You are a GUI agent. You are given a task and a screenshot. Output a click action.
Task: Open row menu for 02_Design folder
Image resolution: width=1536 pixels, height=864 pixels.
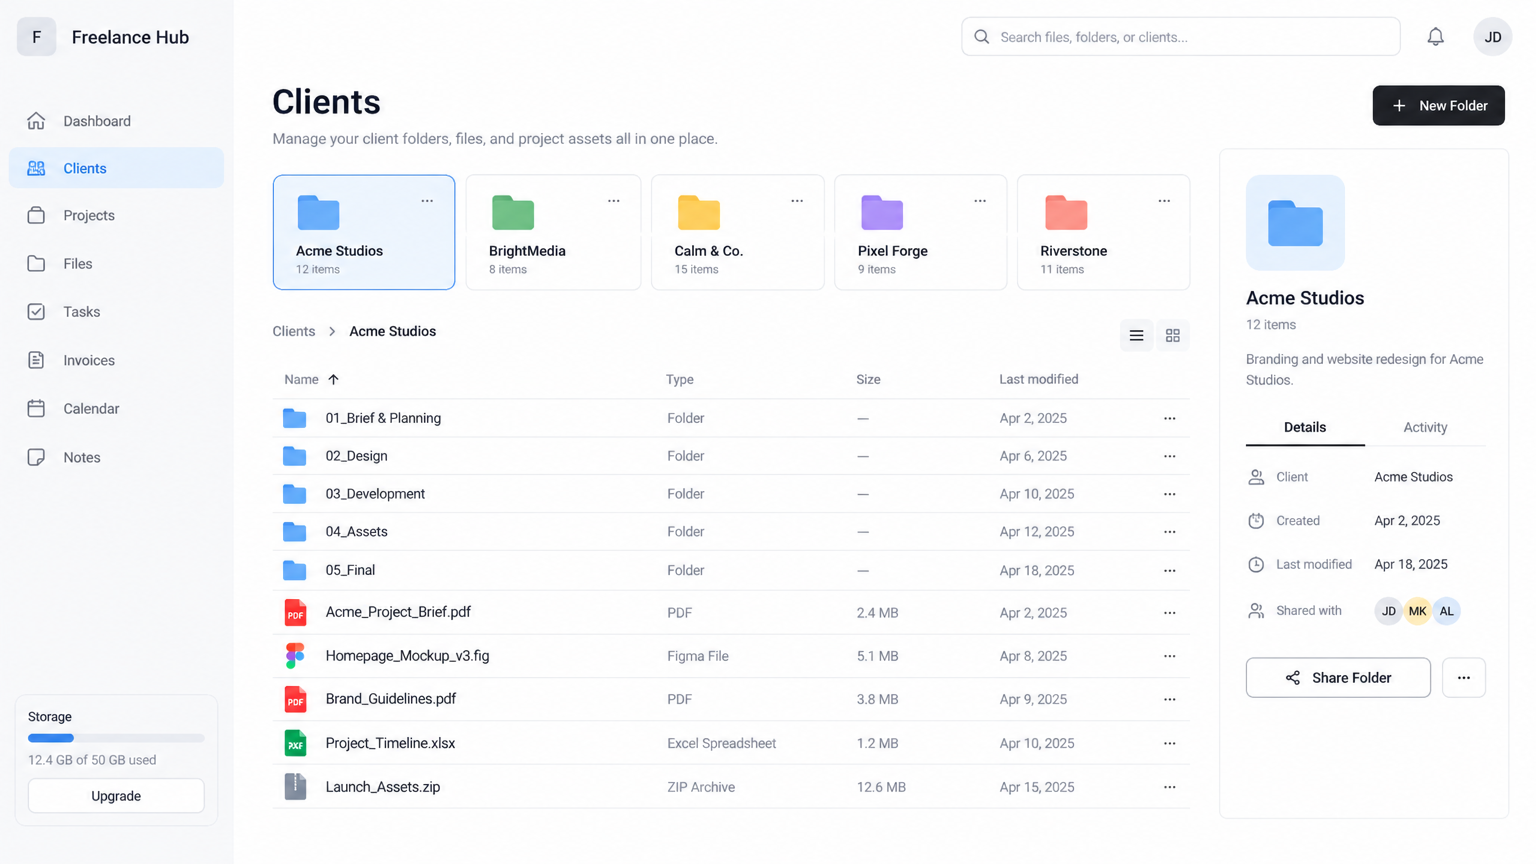pyautogui.click(x=1169, y=456)
